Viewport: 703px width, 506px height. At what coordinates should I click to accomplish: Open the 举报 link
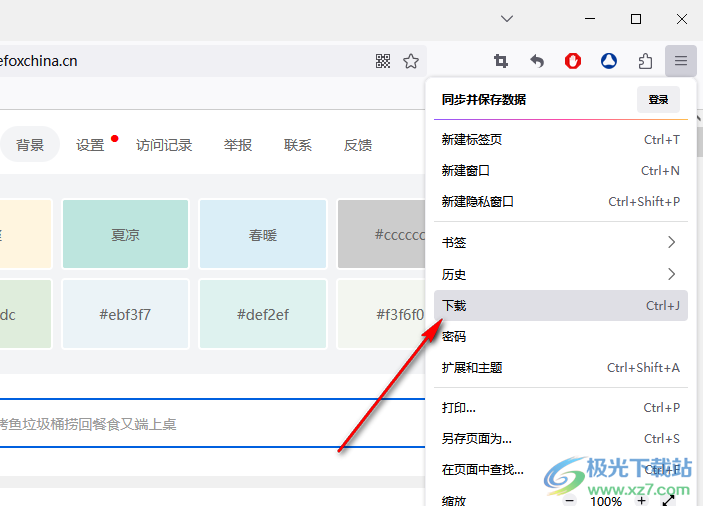pyautogui.click(x=238, y=145)
